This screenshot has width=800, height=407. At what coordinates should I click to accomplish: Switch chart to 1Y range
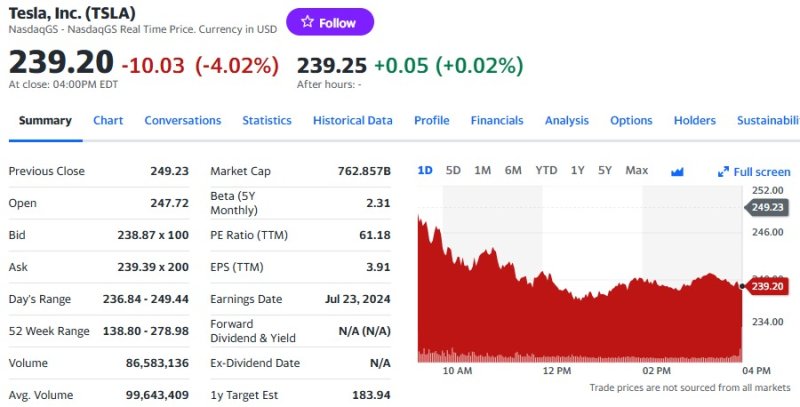click(x=577, y=171)
